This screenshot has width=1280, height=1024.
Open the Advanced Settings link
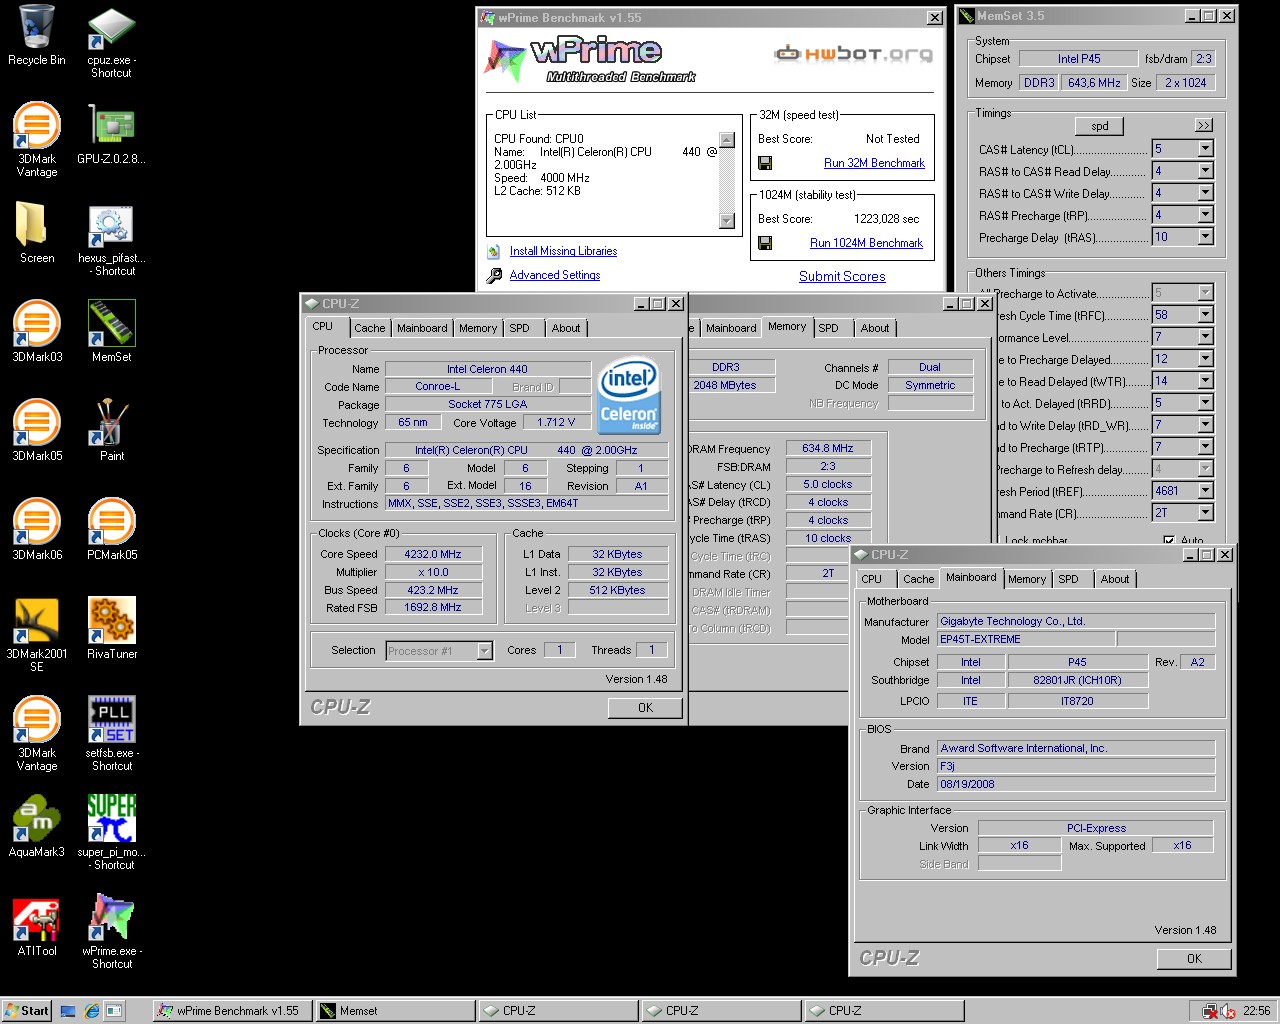[x=555, y=275]
